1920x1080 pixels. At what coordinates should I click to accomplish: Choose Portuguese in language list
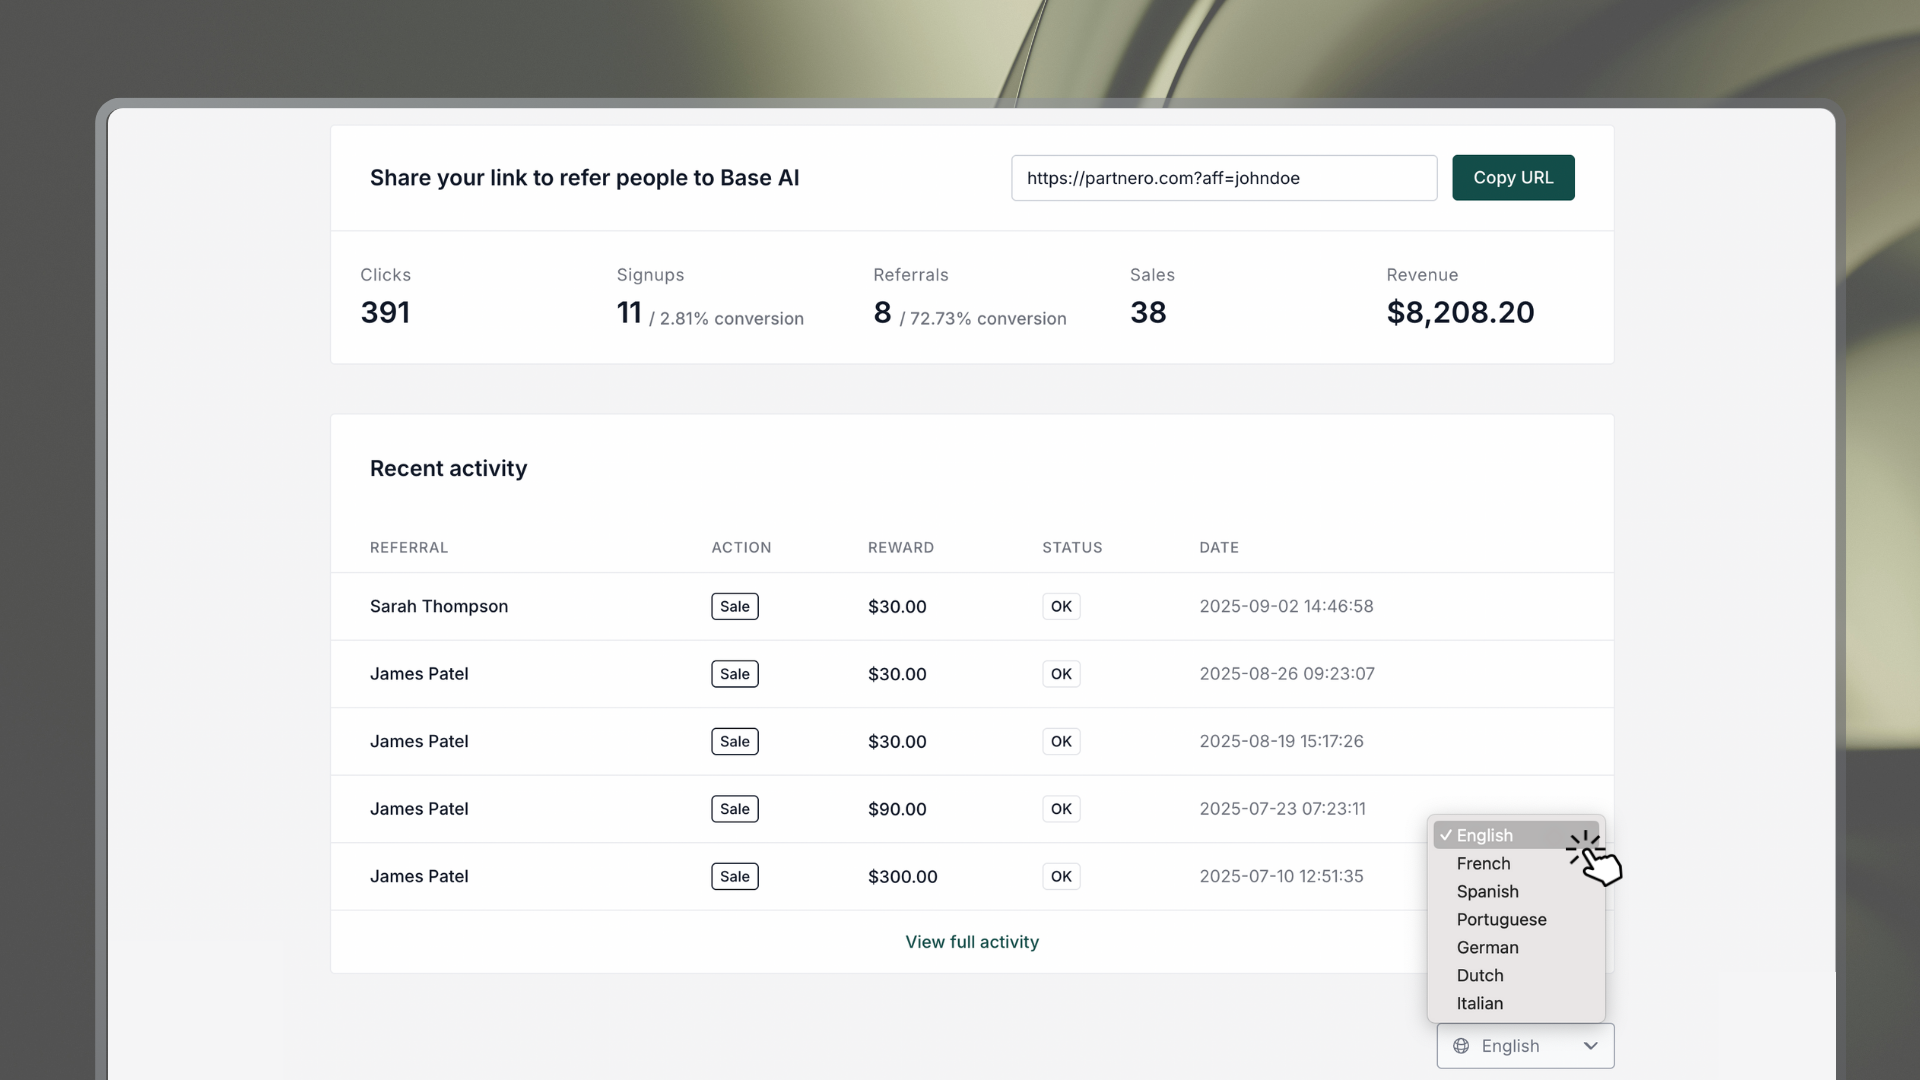click(x=1501, y=920)
